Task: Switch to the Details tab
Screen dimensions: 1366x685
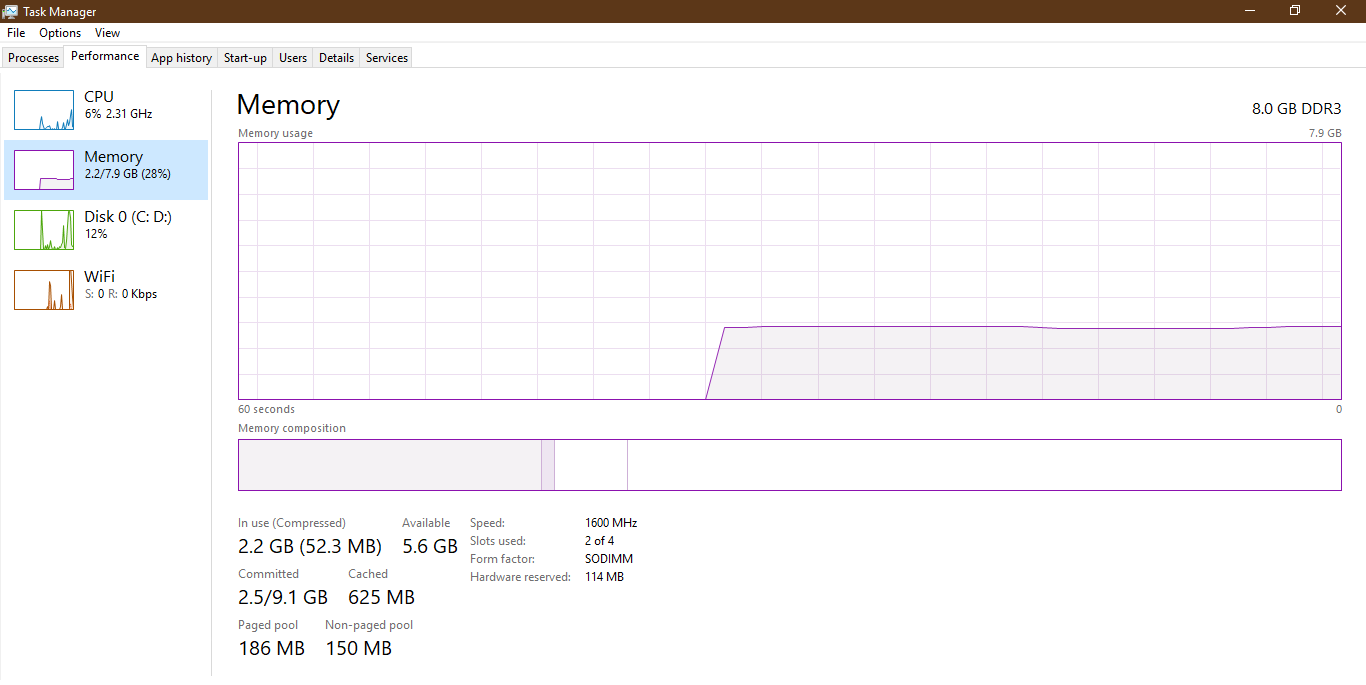Action: (x=335, y=57)
